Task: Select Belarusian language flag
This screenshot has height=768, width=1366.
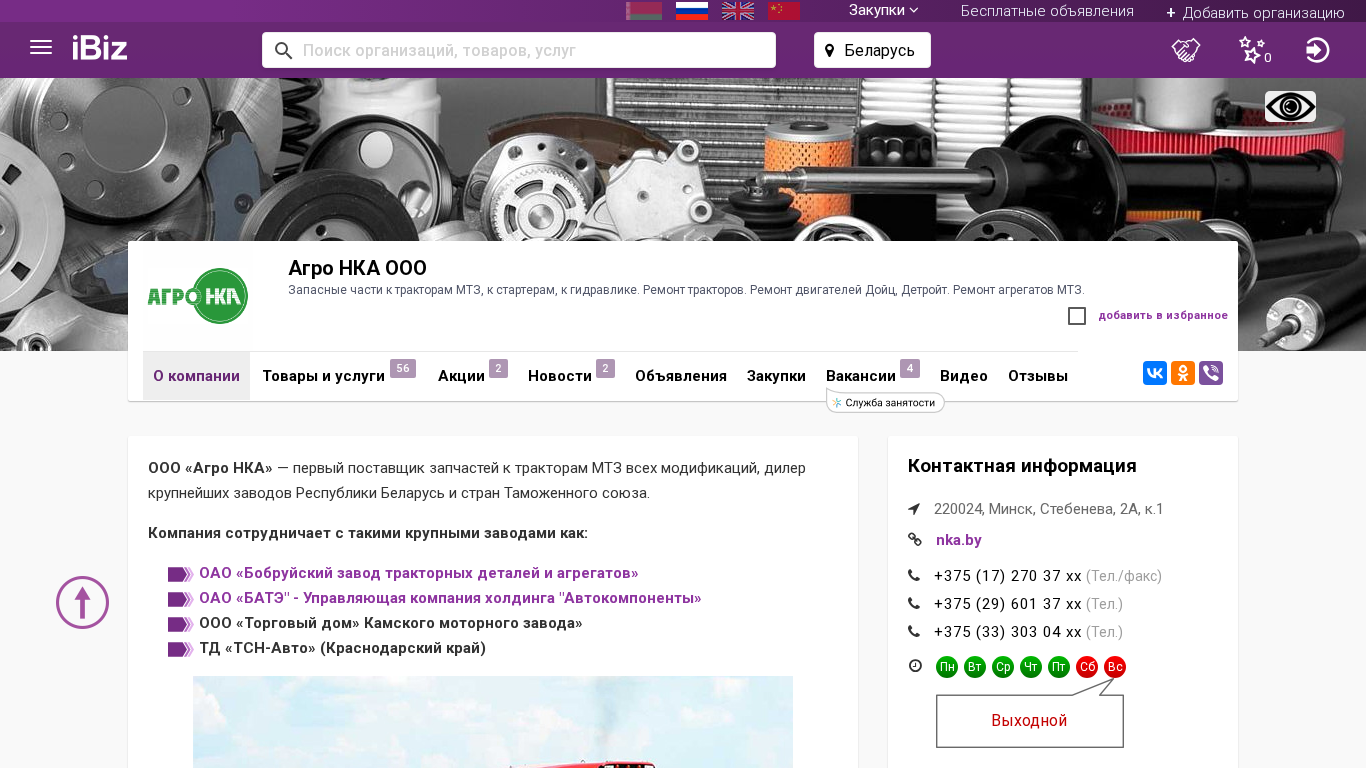Action: pos(644,11)
